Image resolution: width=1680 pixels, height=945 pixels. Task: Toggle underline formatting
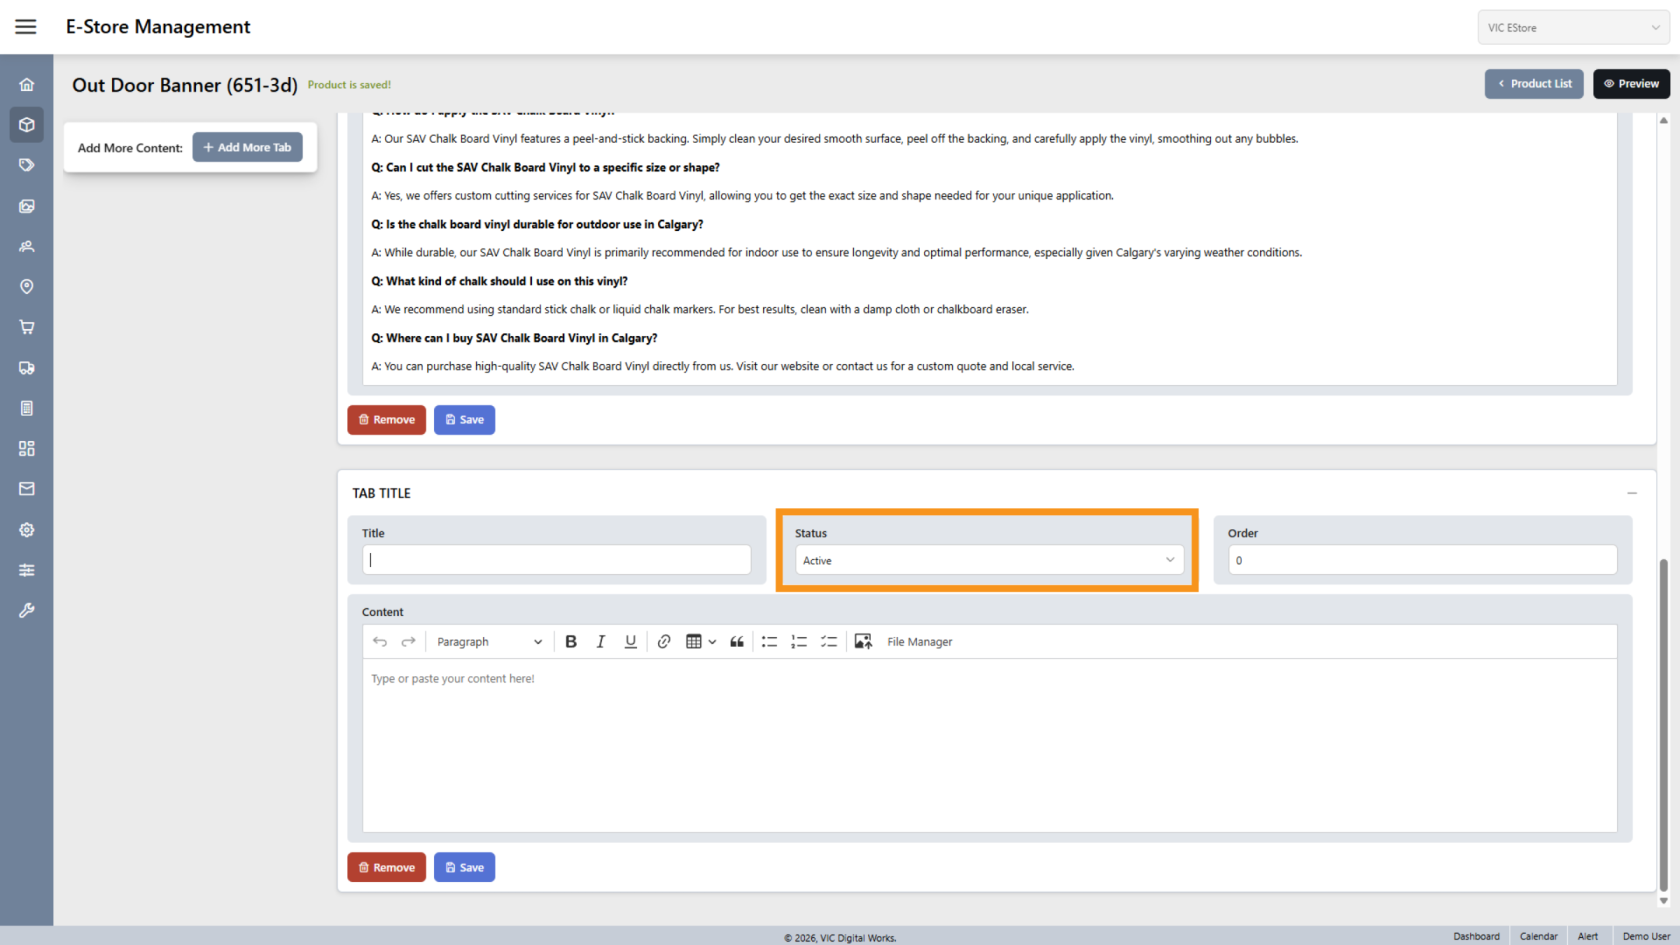coord(630,642)
